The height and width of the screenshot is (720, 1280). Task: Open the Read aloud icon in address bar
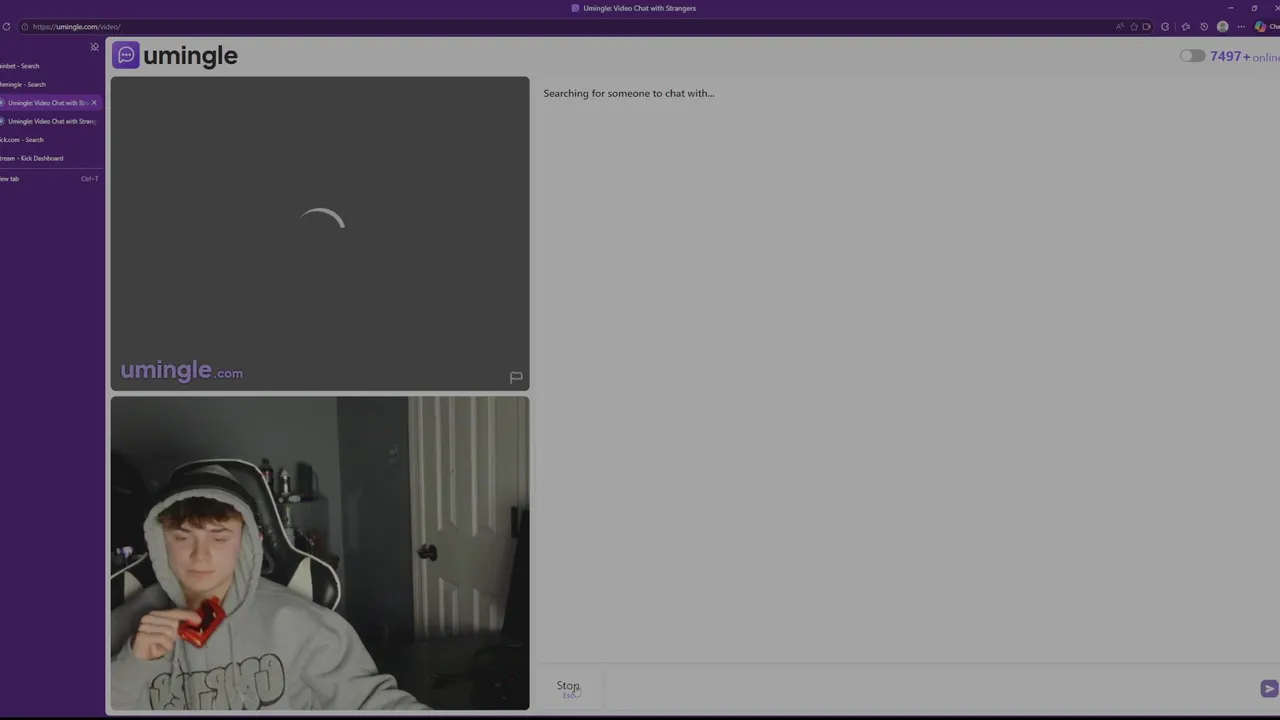click(x=1119, y=27)
